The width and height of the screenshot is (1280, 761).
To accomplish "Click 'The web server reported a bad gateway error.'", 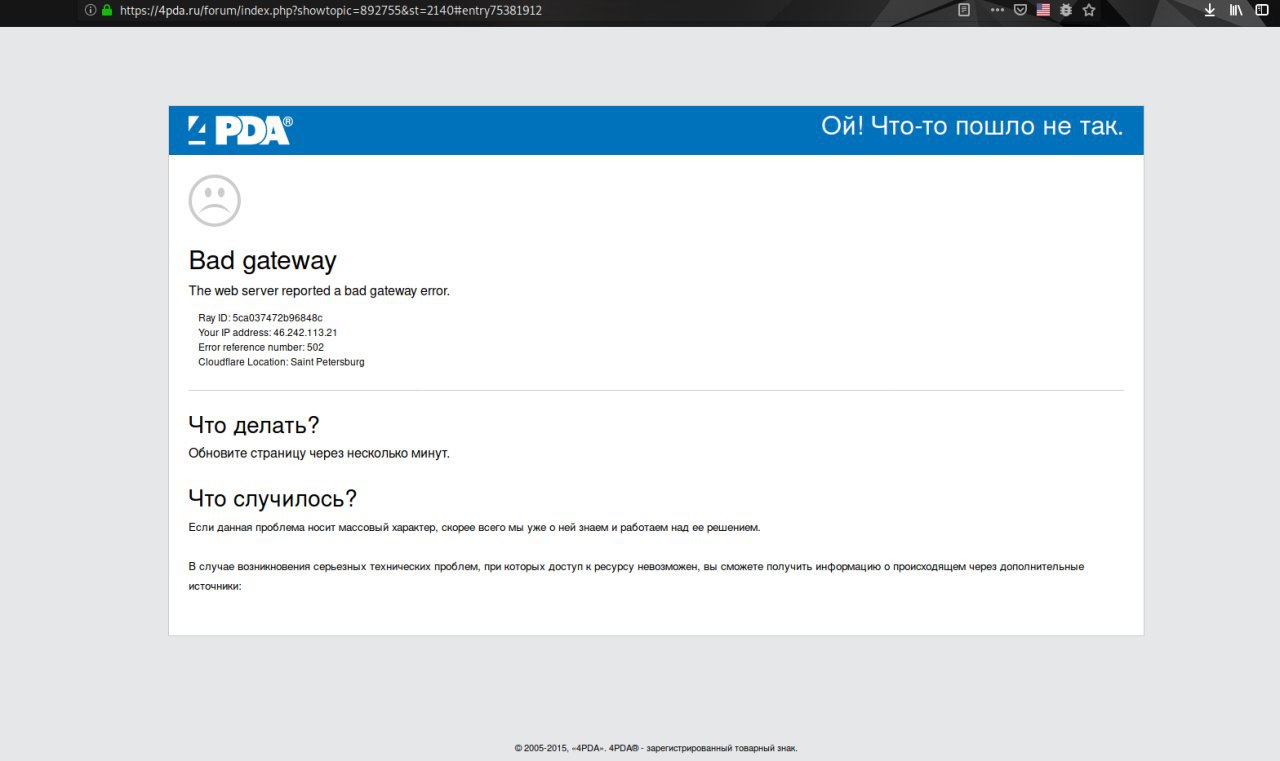I will coord(319,291).
